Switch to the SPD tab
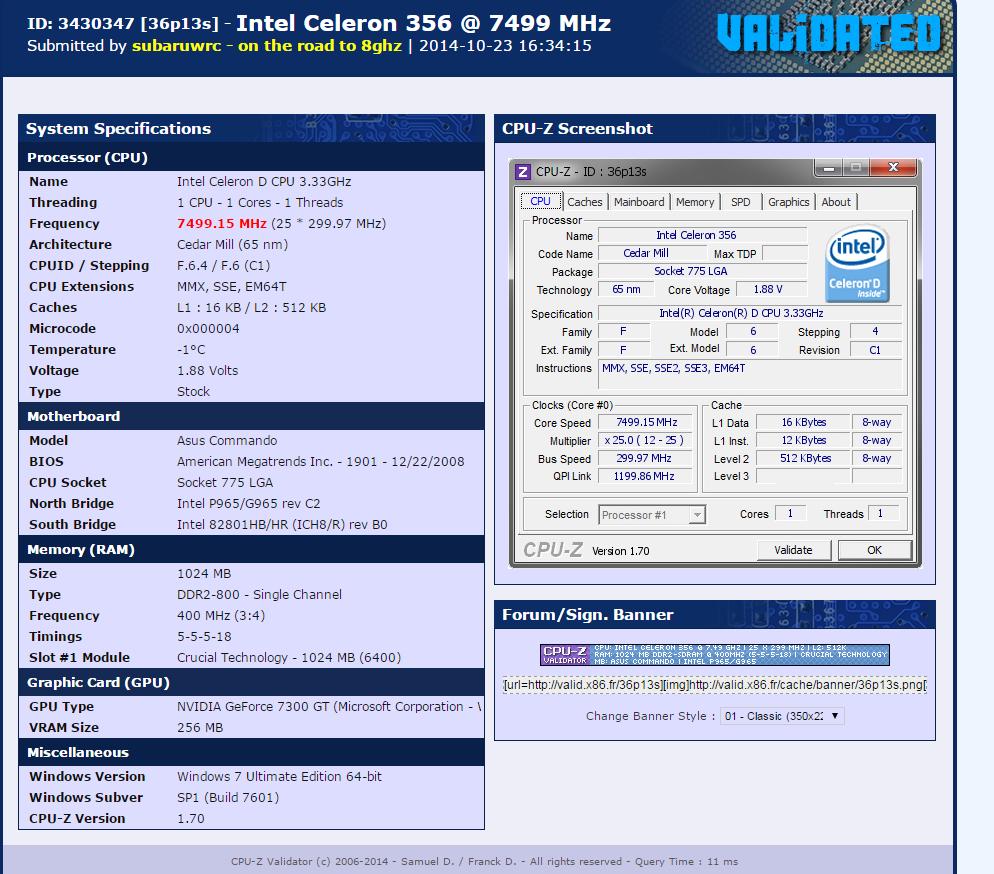The height and width of the screenshot is (874, 994). 740,202
